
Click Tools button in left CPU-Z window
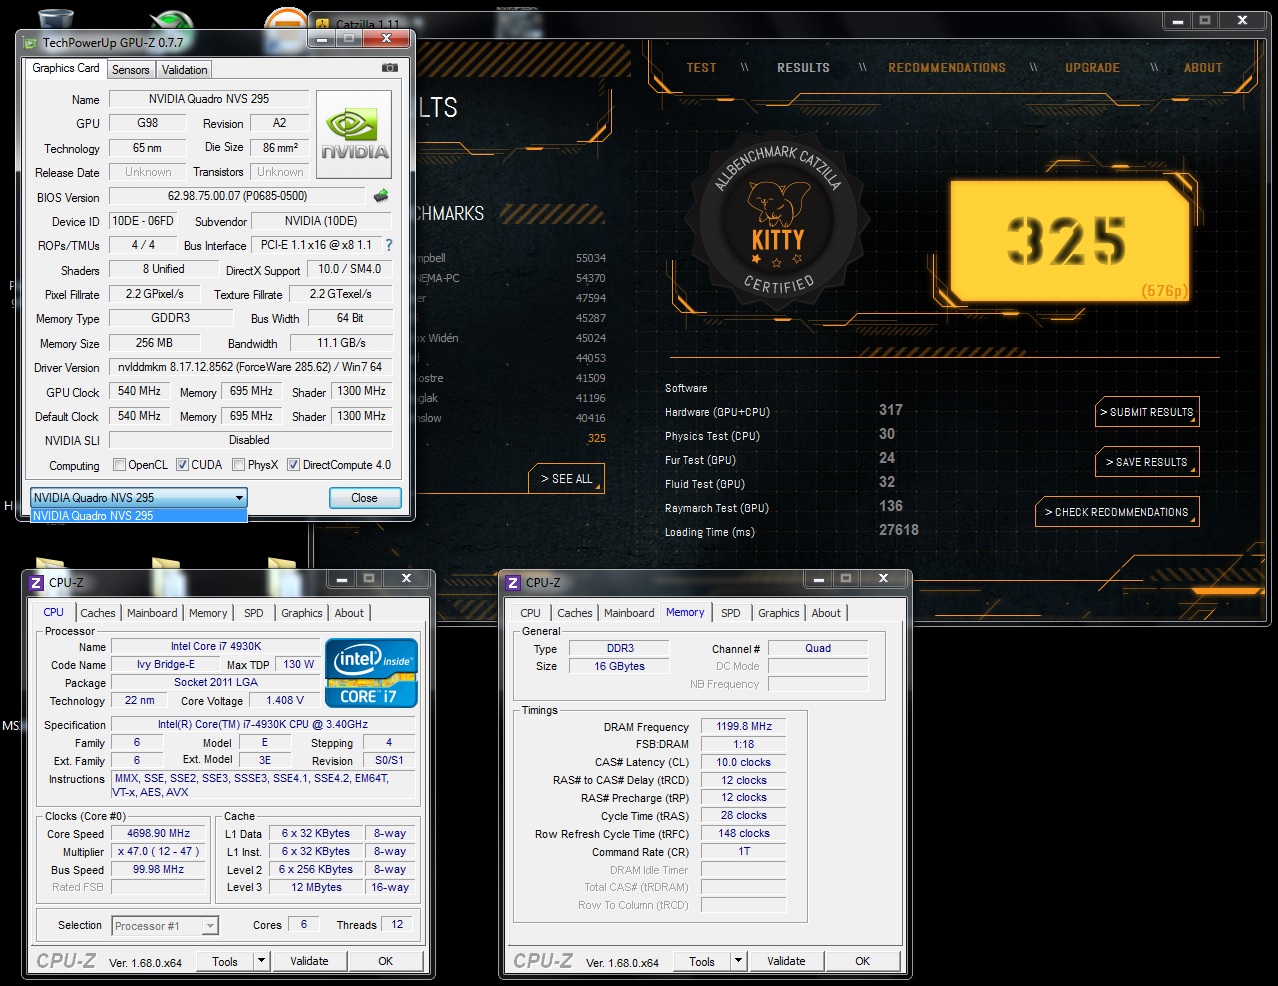click(225, 961)
